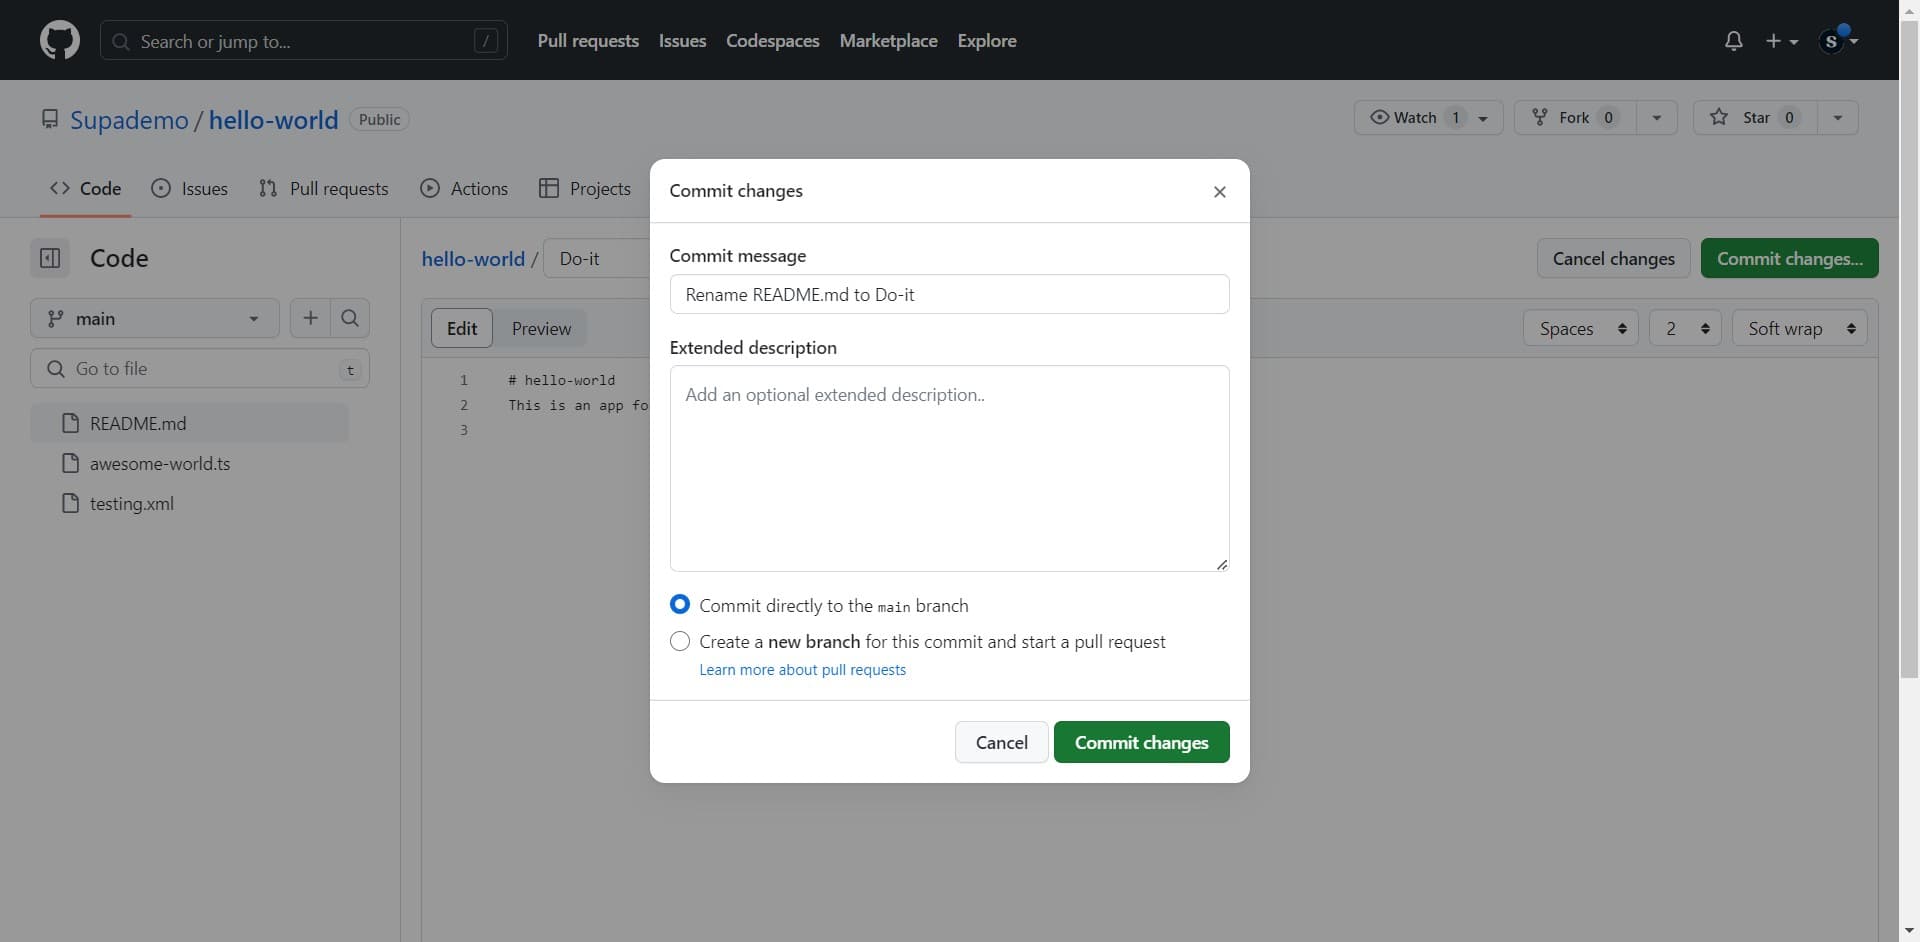Viewport: 1920px width, 942px height.
Task: Open the Actions repository tab
Action: (464, 189)
